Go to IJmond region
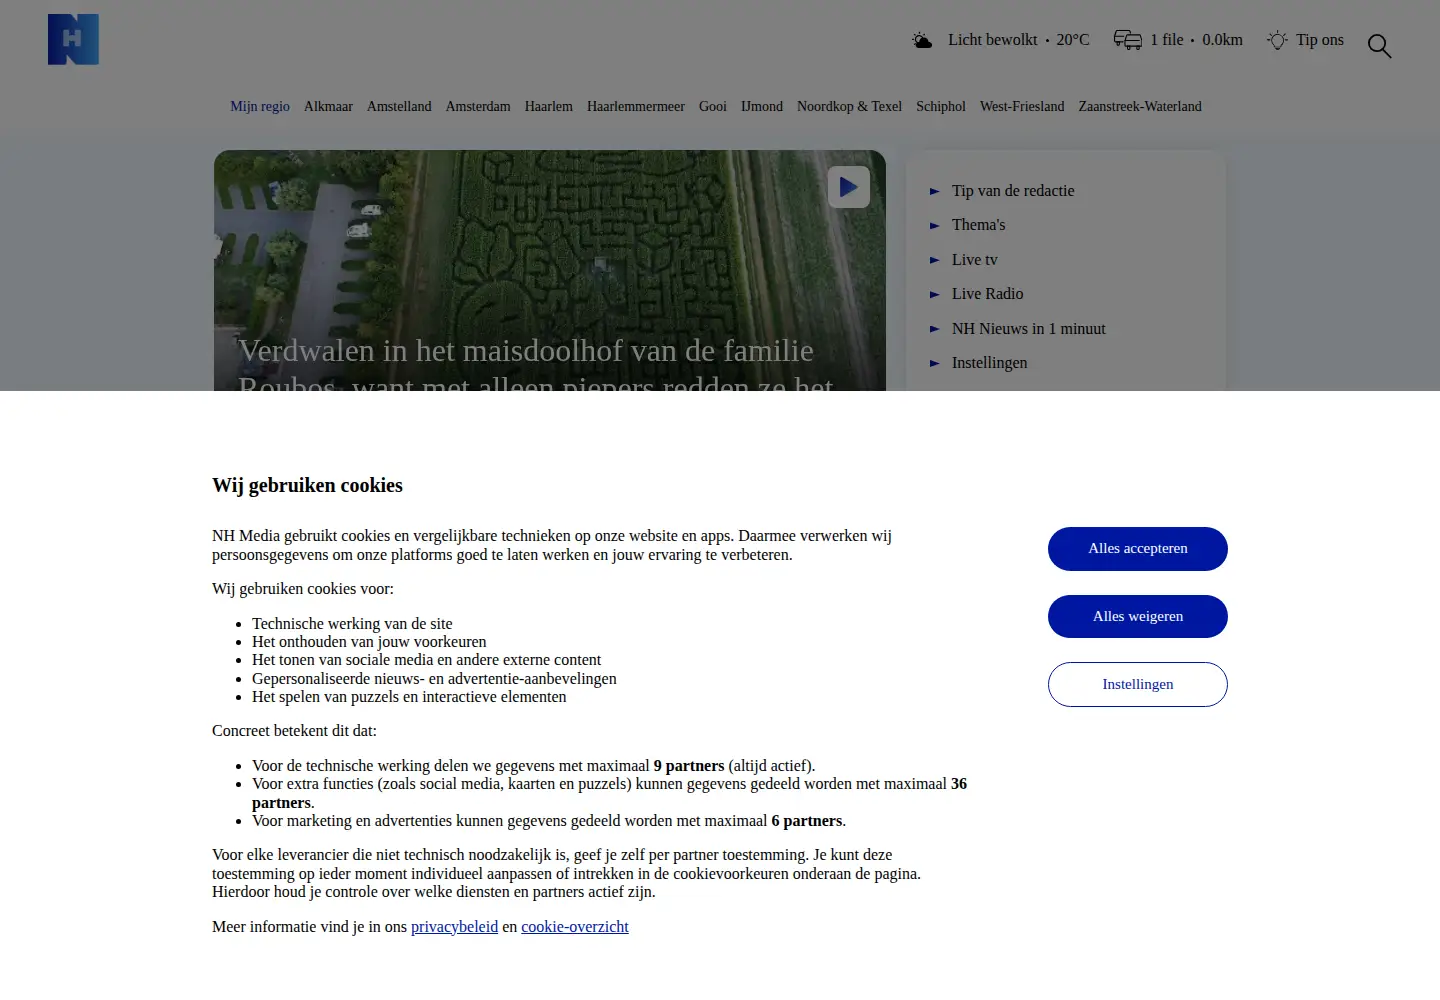This screenshot has width=1440, height=1000. pyautogui.click(x=762, y=106)
